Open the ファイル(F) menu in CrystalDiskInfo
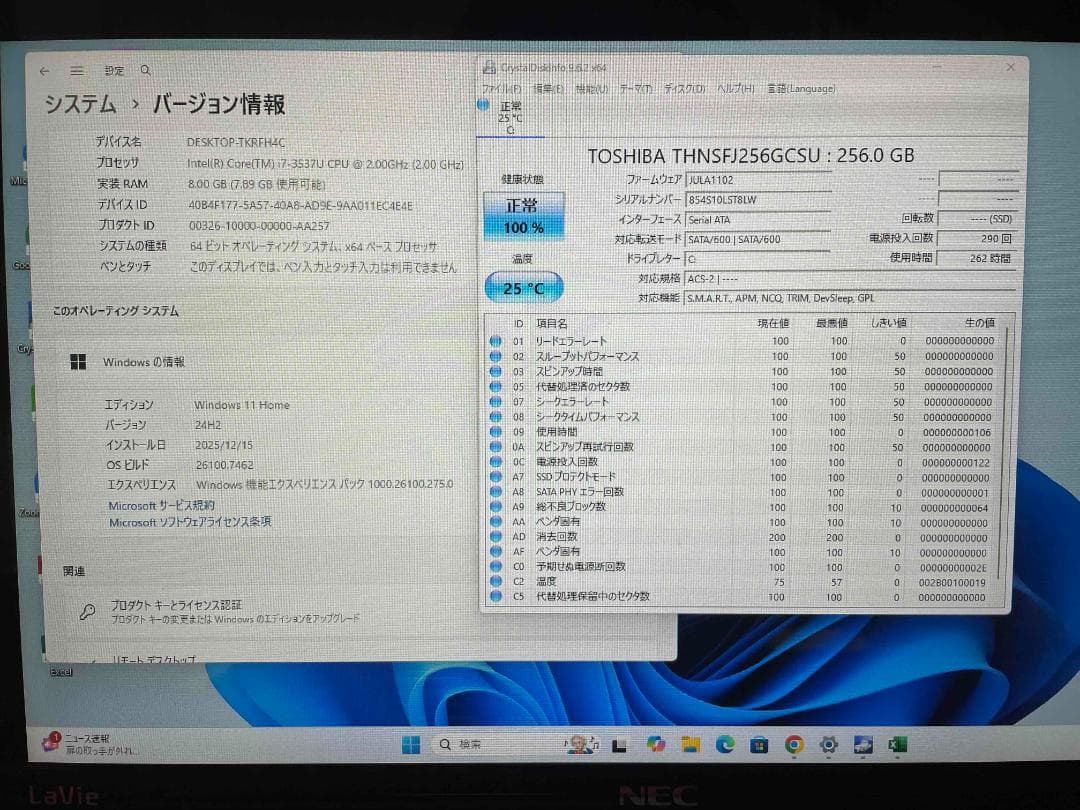The image size is (1080, 810). 502,89
